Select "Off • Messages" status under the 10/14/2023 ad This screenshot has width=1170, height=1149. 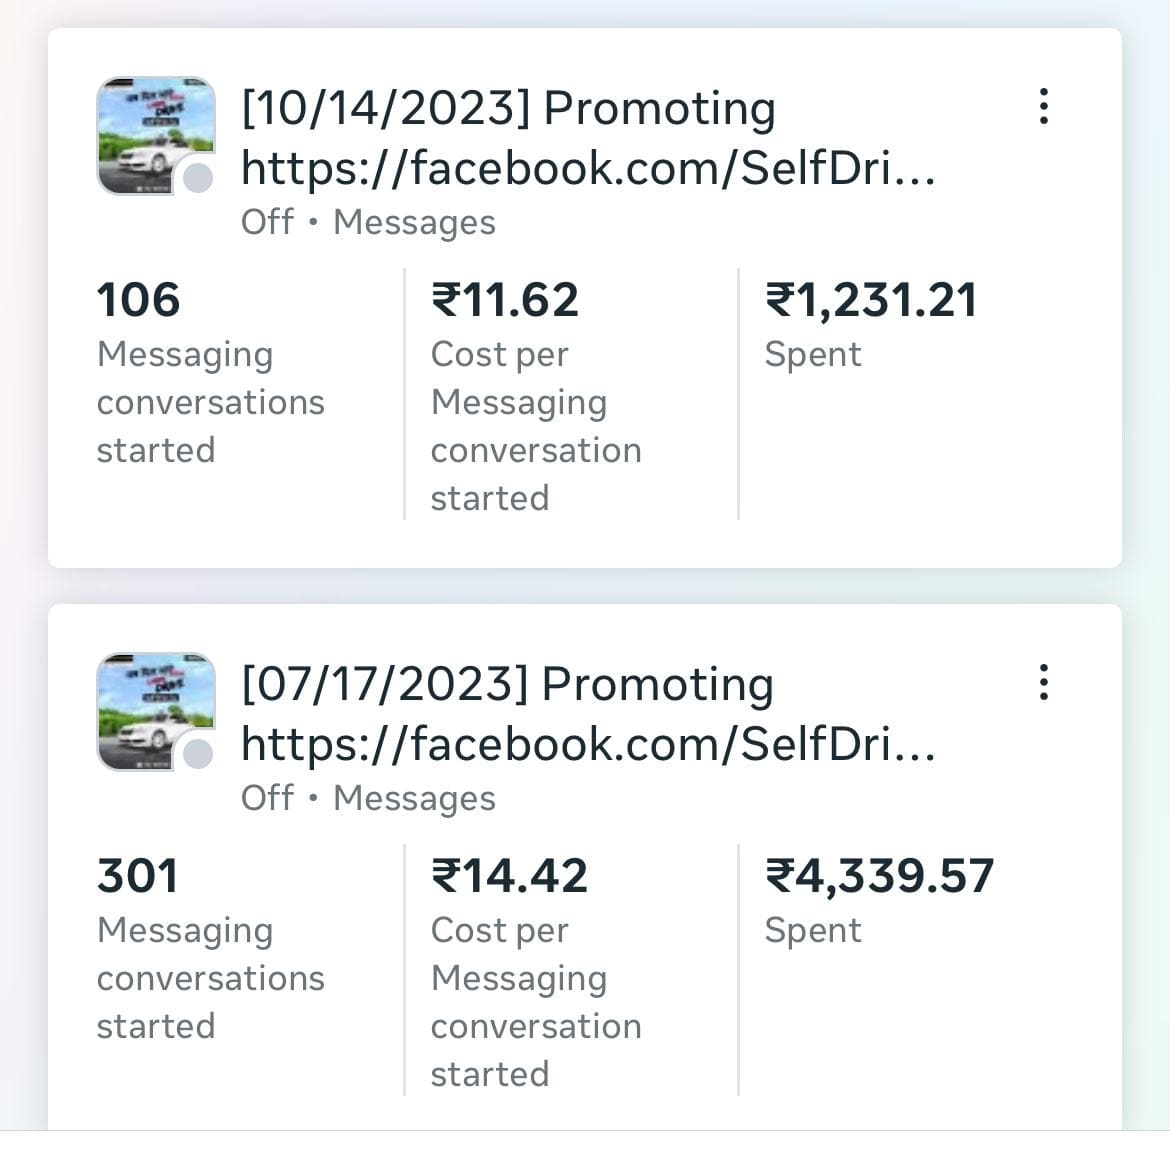click(368, 222)
